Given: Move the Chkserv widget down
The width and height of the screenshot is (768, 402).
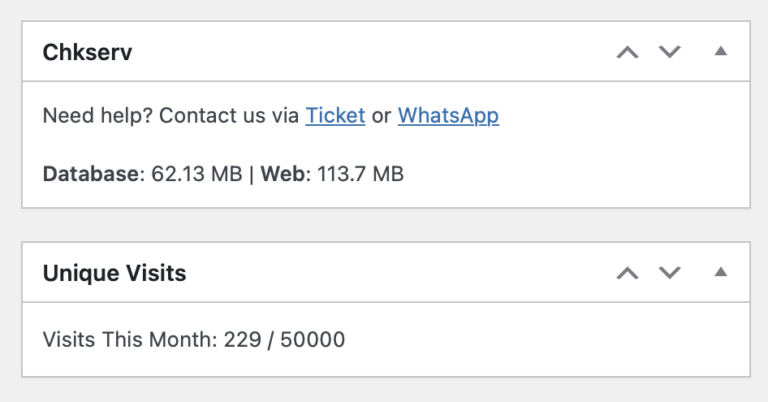Looking at the screenshot, I should pos(670,52).
